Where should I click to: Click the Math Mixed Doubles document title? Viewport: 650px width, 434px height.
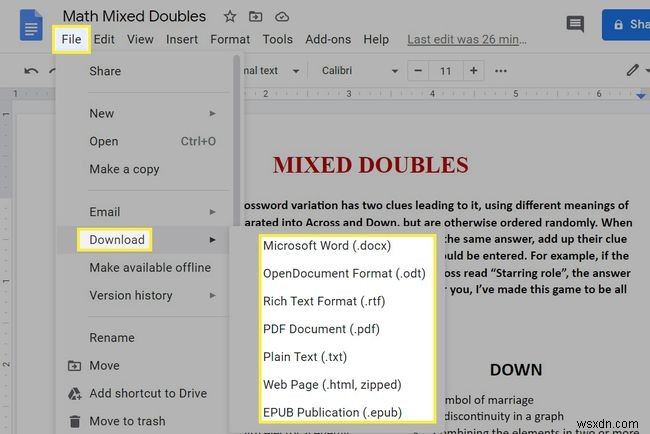(134, 16)
